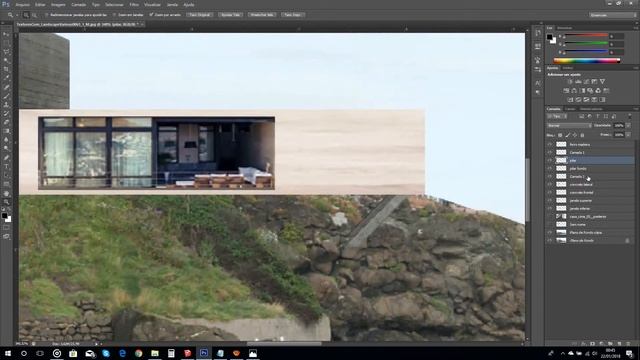The width and height of the screenshot is (640, 360).
Task: Select the Quick Selection tool
Action: pos(6,61)
